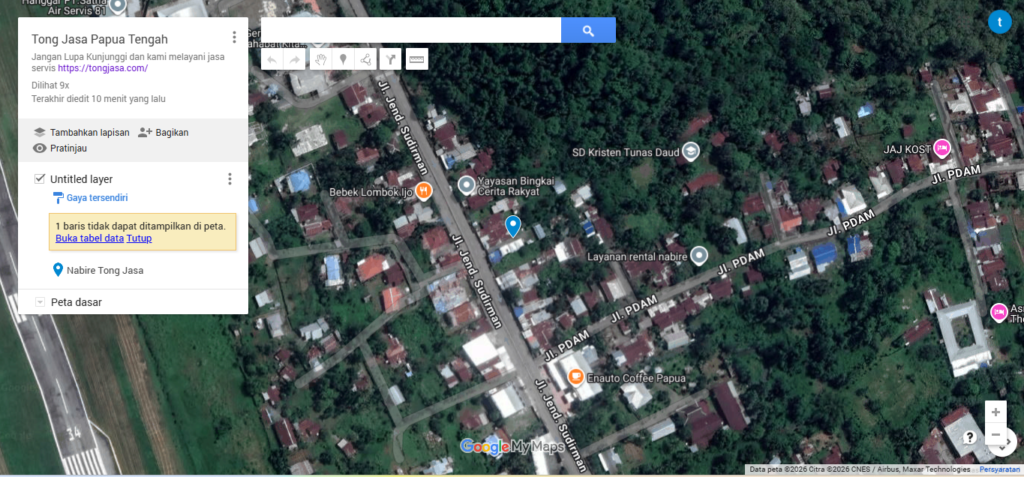This screenshot has width=1024, height=477.
Task: Select the Add directions tool
Action: pyautogui.click(x=390, y=59)
